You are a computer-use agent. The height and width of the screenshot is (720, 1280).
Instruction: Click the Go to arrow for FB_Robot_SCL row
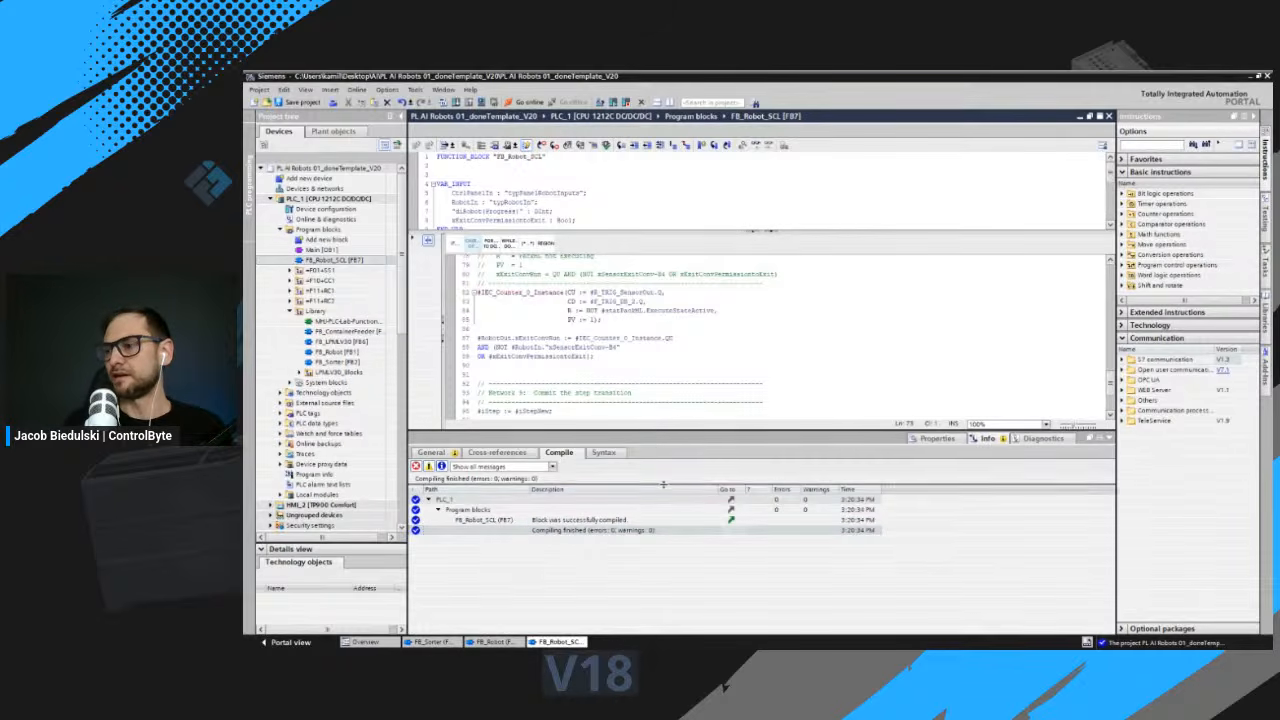click(x=731, y=520)
